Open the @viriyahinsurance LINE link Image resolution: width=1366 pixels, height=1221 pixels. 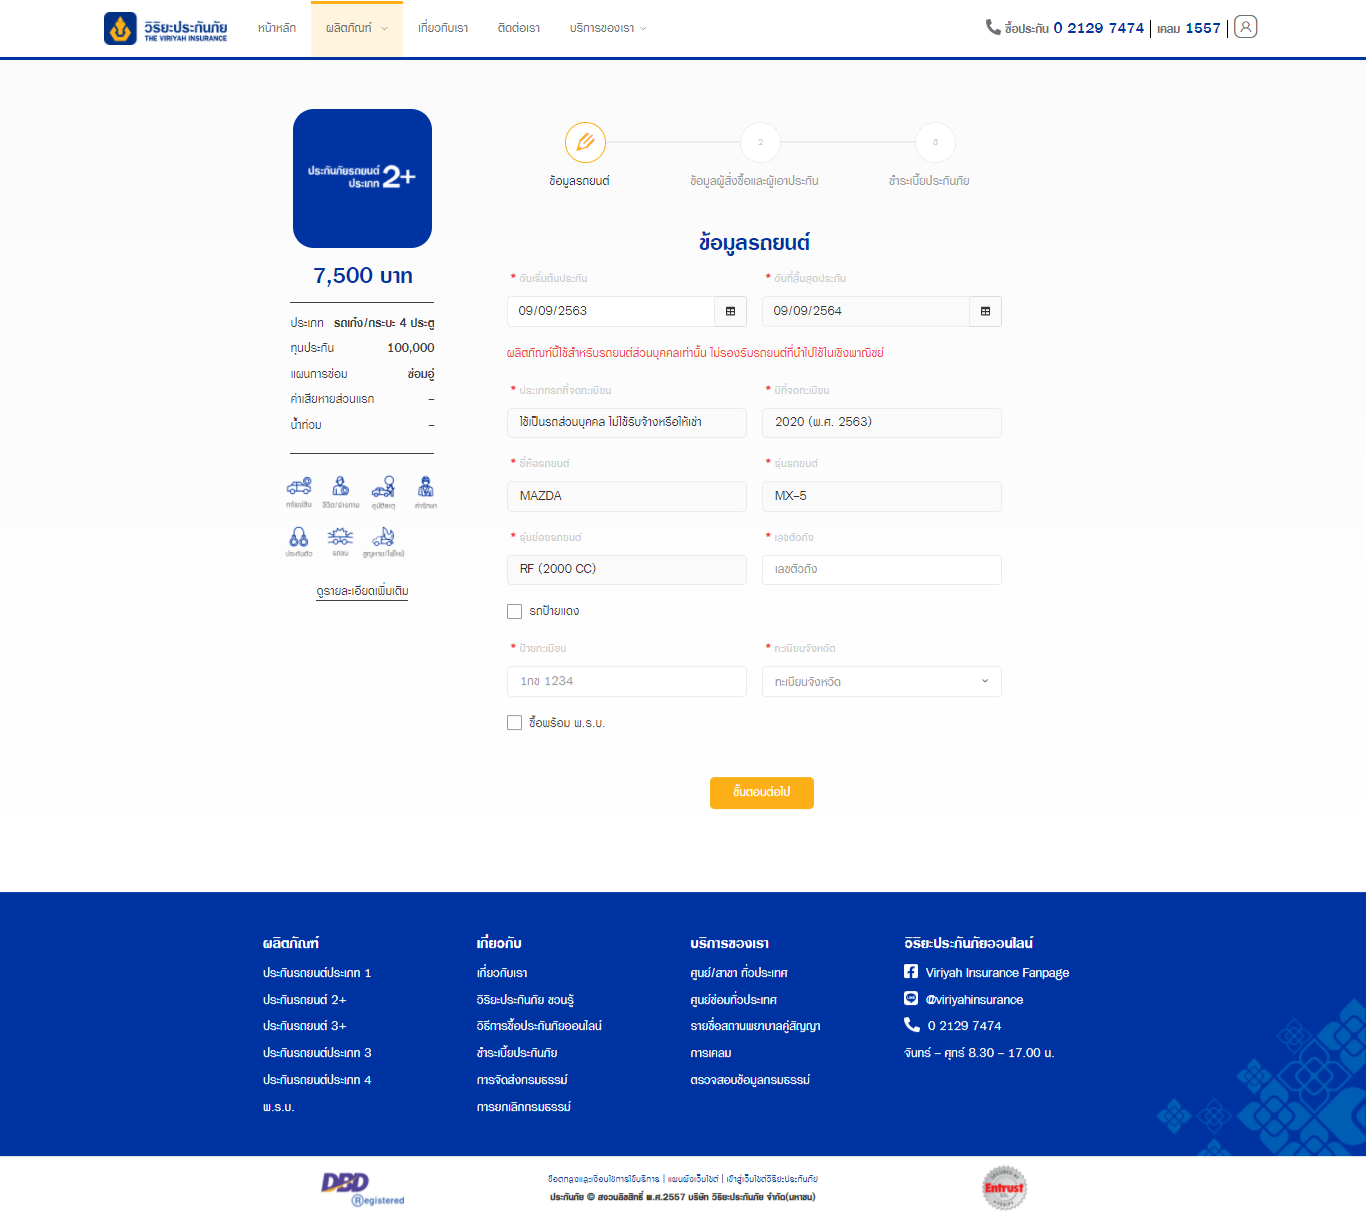tap(974, 1000)
